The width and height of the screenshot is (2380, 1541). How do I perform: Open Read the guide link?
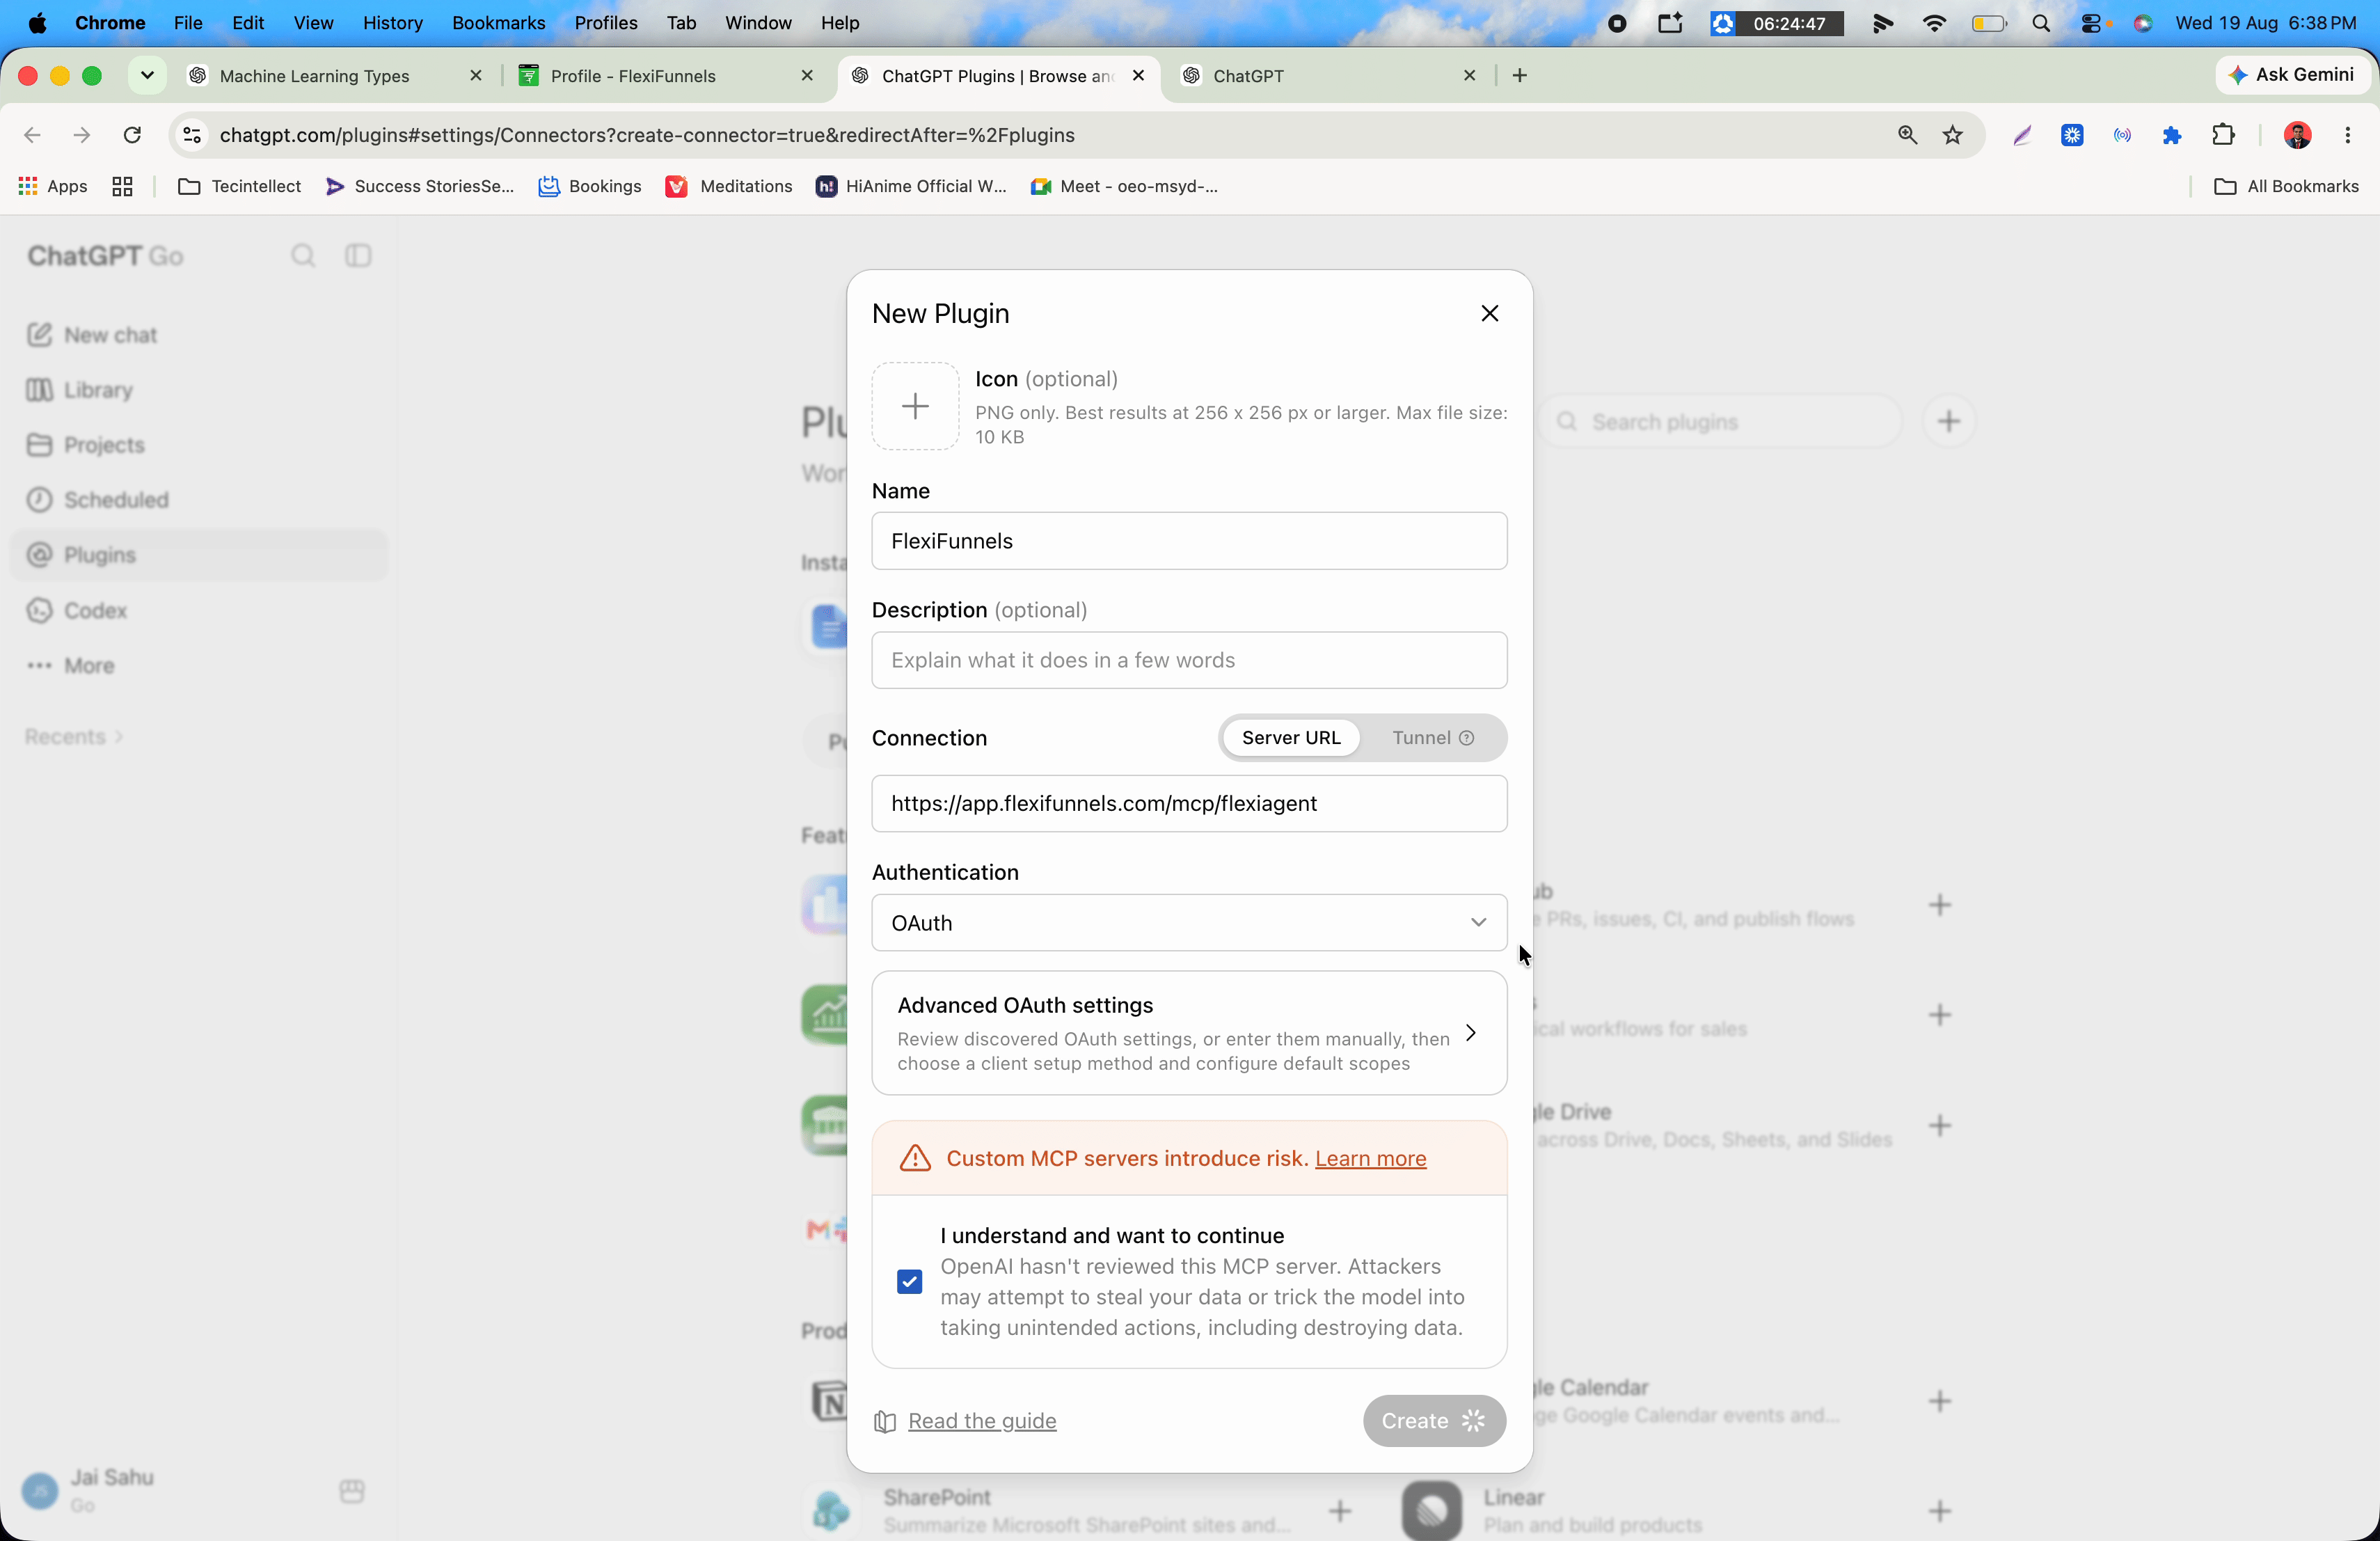[x=982, y=1421]
